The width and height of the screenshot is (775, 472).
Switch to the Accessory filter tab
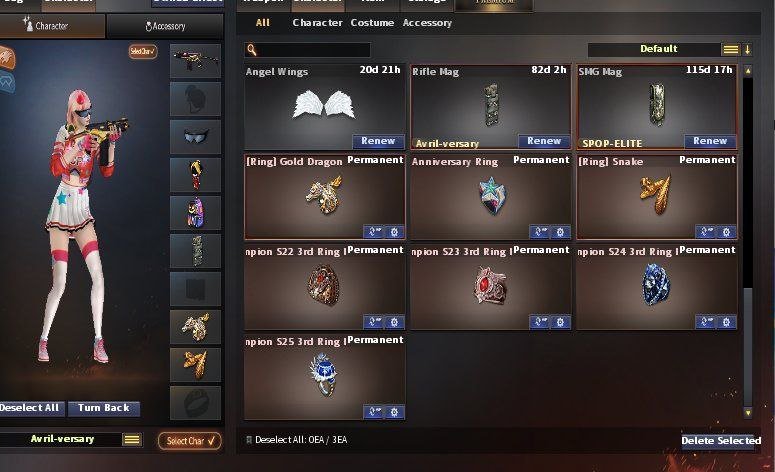point(427,23)
